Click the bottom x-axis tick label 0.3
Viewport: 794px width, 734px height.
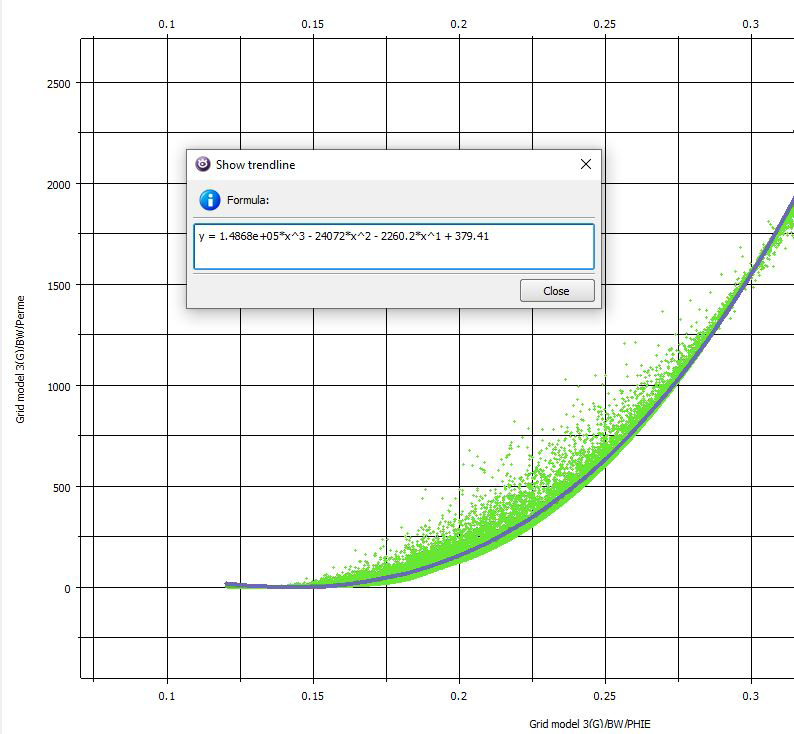click(x=750, y=696)
